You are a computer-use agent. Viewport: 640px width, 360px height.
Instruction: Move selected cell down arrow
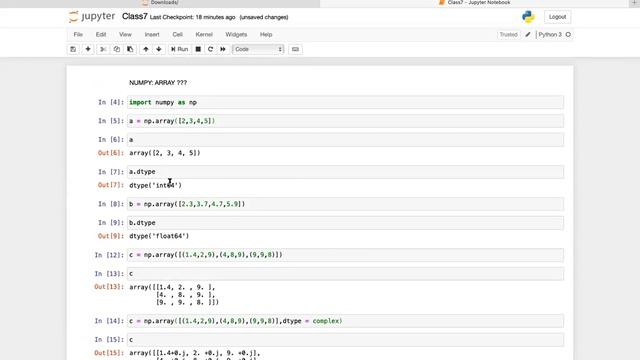[159, 49]
